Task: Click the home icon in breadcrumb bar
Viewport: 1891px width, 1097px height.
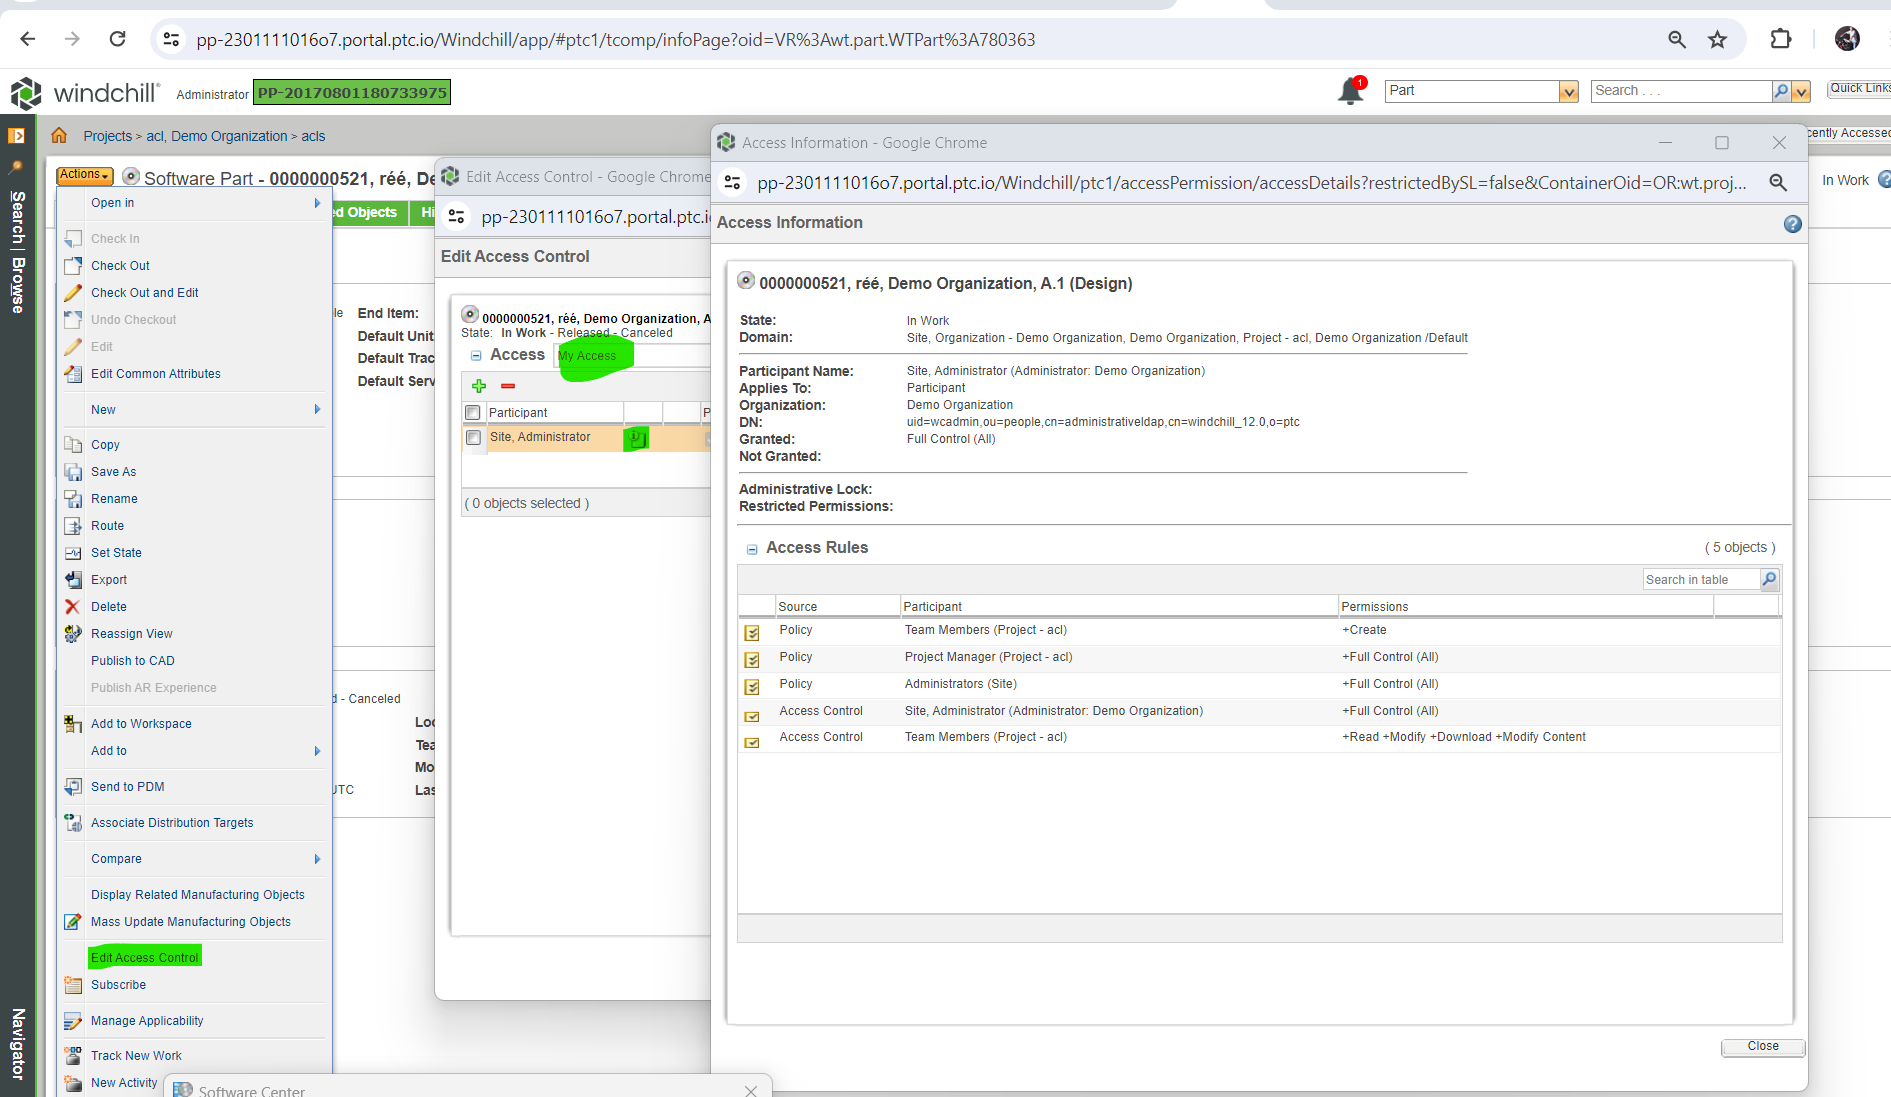Action: [x=59, y=136]
